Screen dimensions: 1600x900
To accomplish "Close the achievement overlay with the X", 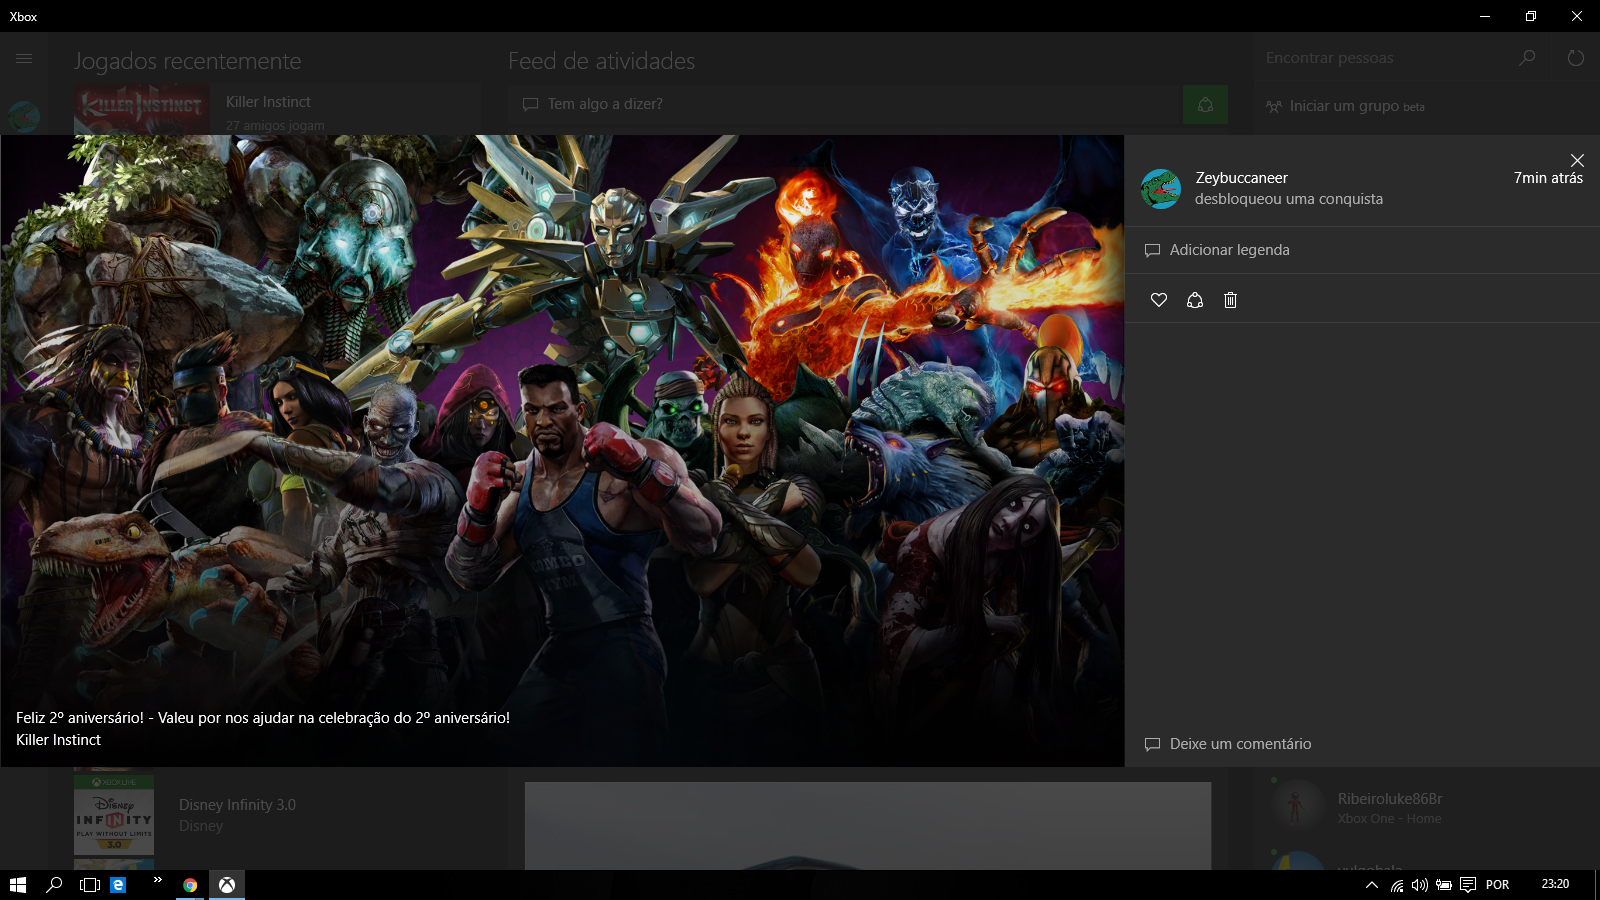I will pos(1577,161).
